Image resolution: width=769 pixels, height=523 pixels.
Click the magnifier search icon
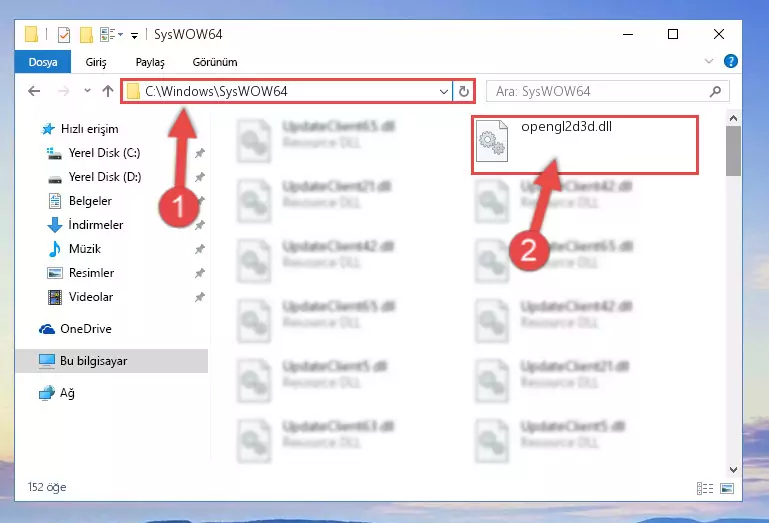716,91
